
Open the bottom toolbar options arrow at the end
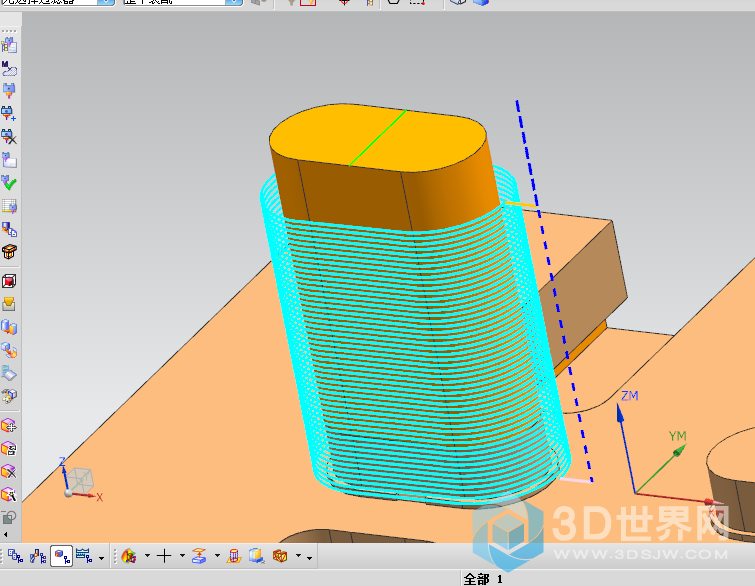coord(309,558)
